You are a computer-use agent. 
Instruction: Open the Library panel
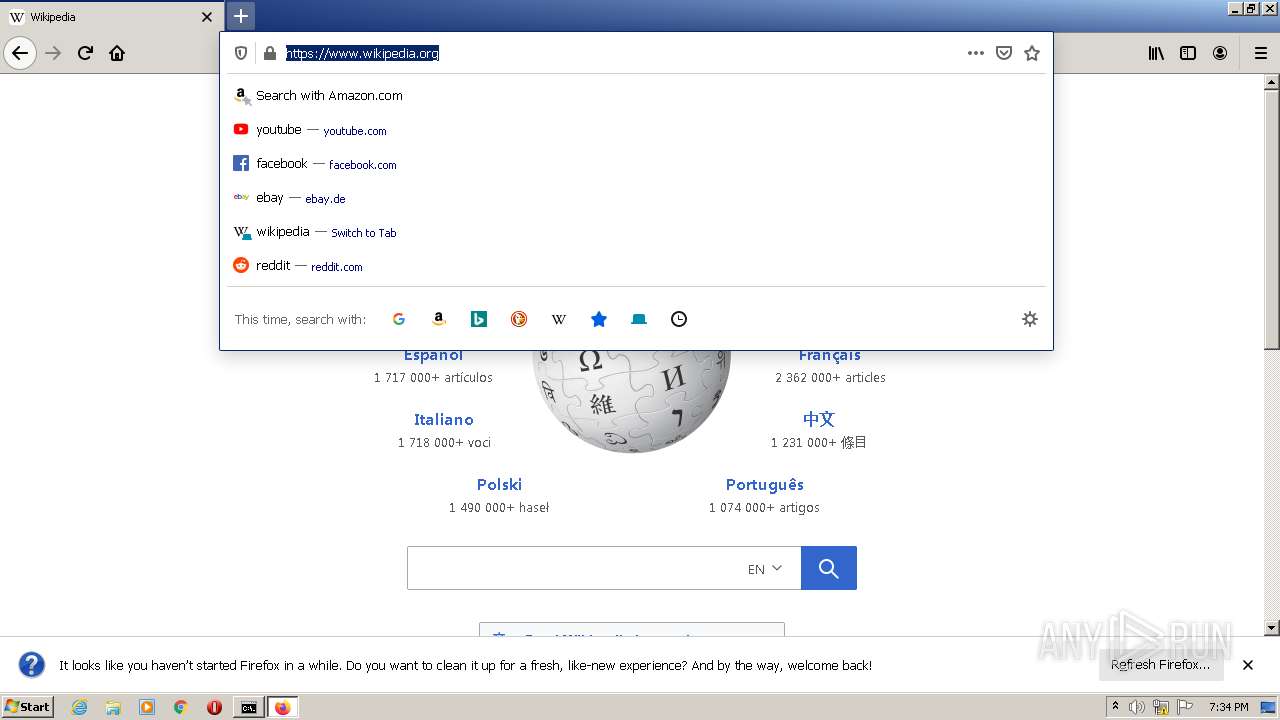point(1156,53)
